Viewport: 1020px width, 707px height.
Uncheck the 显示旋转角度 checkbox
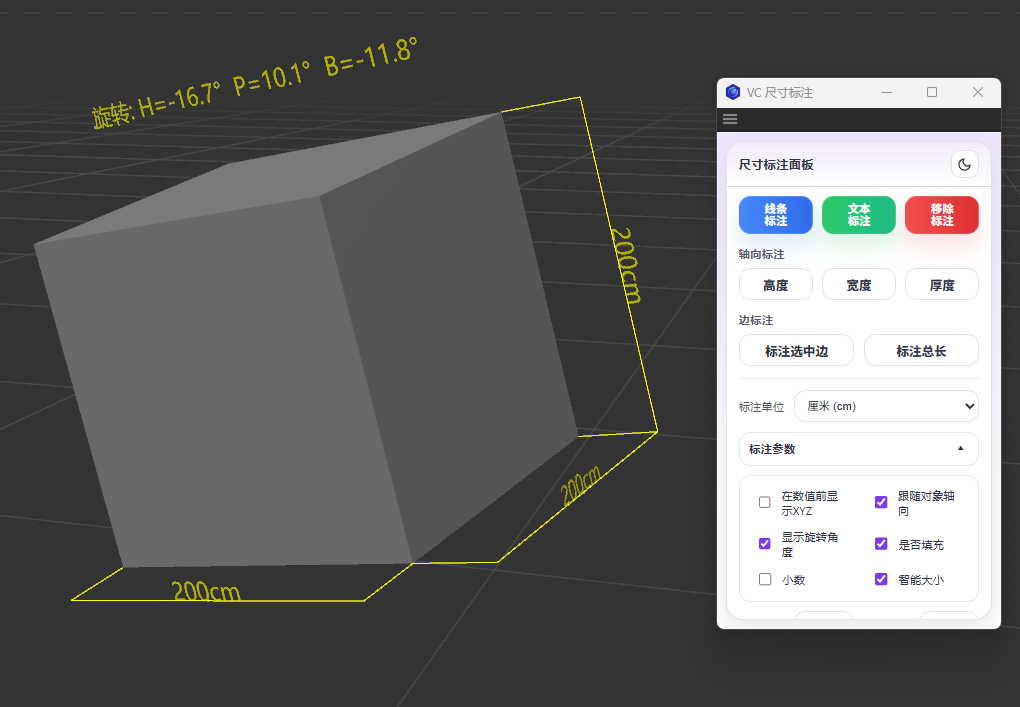(765, 544)
